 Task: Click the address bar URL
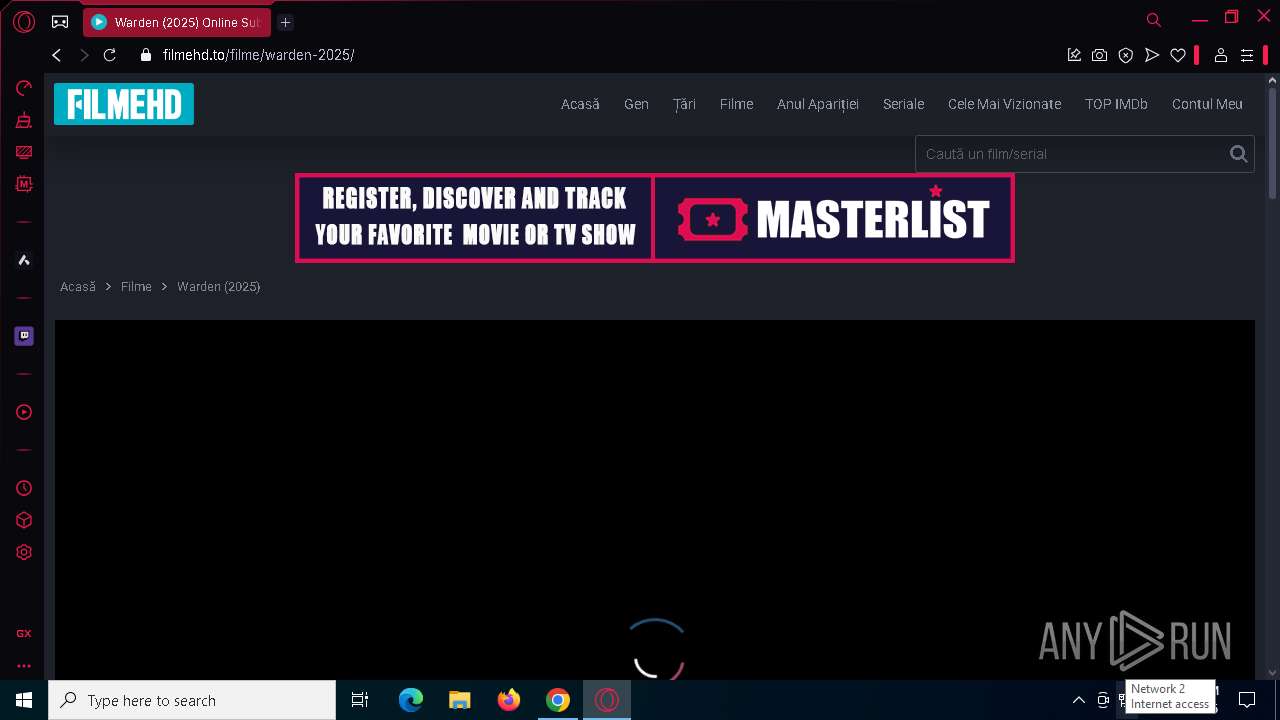(x=258, y=55)
